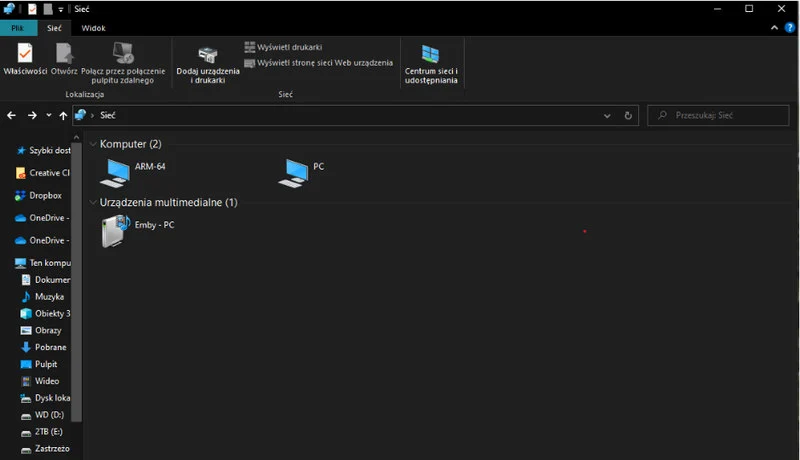Open Pobrane folder in sidebar
This screenshot has width=800, height=460.
[49, 347]
